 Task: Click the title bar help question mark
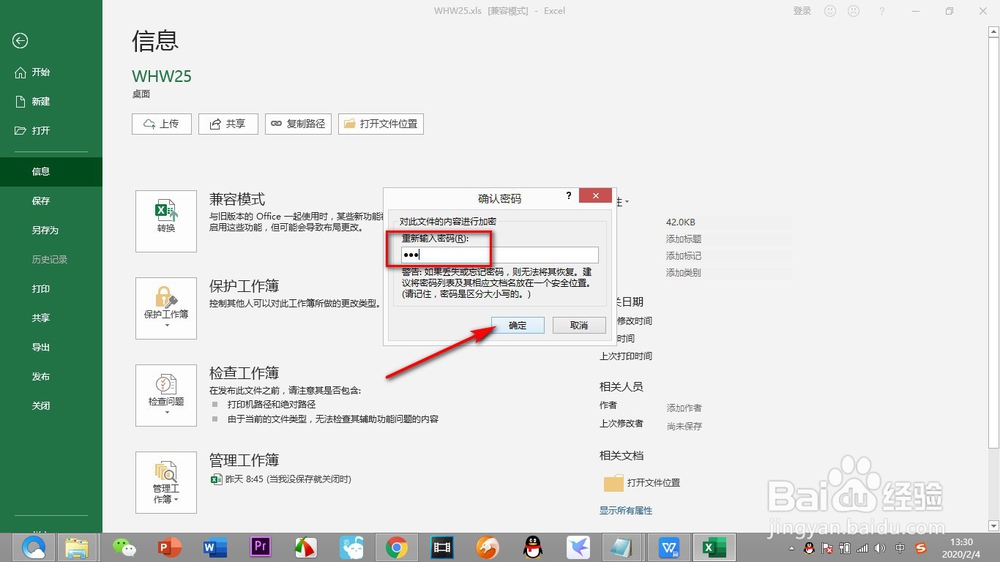pyautogui.click(x=882, y=11)
